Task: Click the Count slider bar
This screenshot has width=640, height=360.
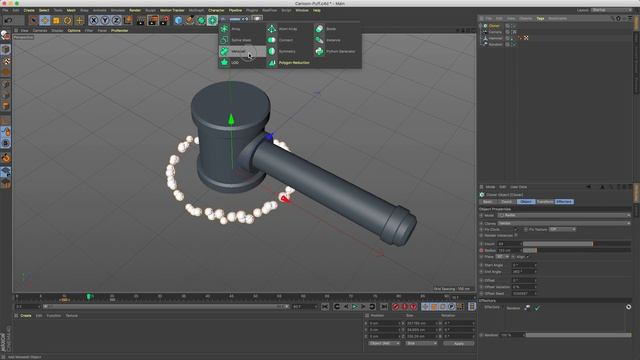Action: coord(577,244)
